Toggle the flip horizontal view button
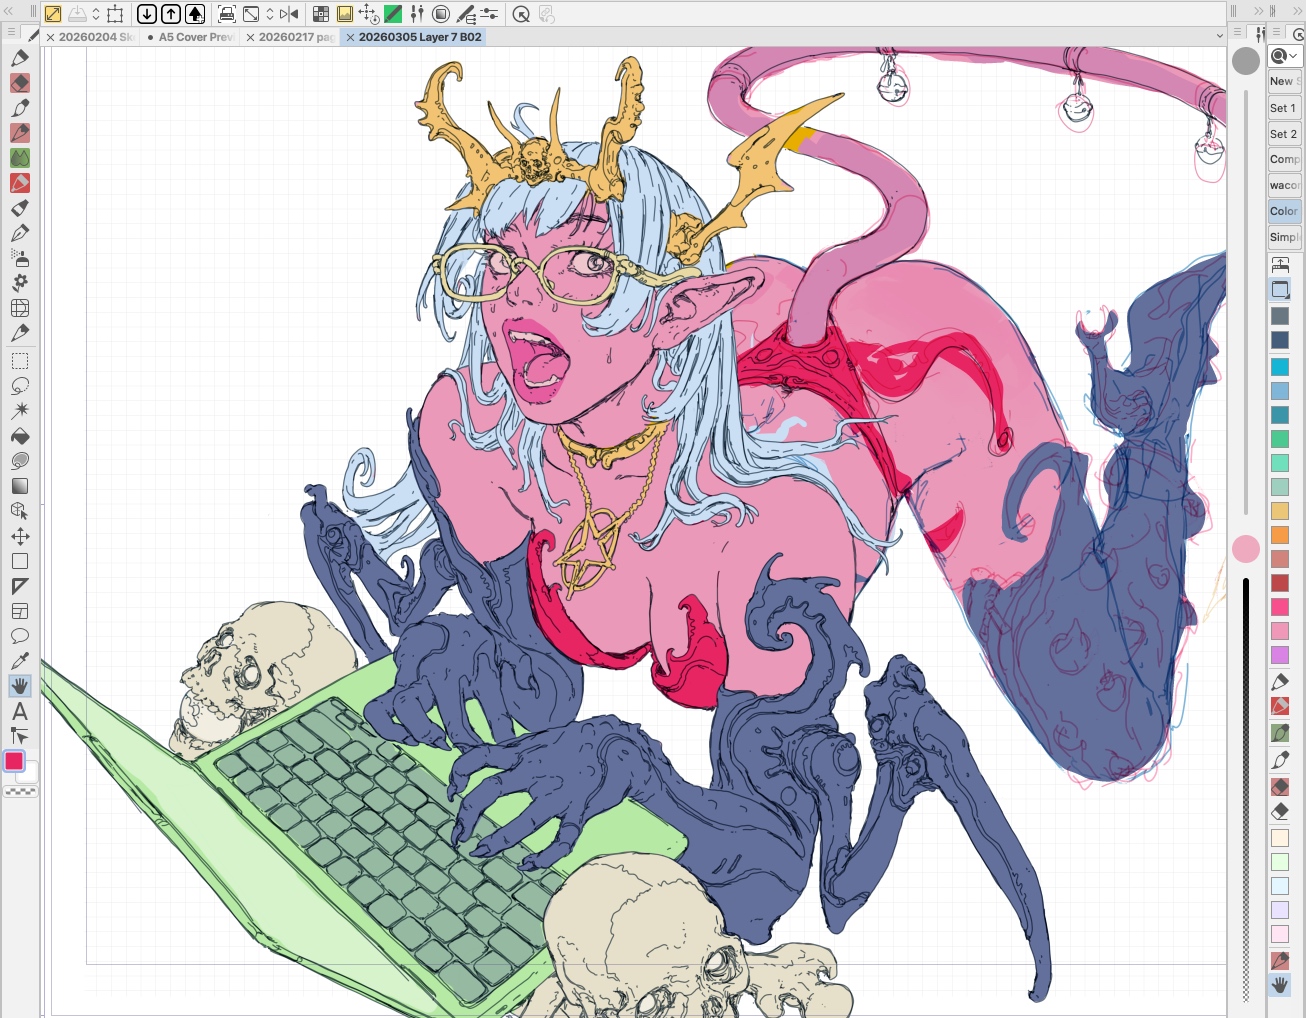The height and width of the screenshot is (1018, 1306). tap(289, 14)
